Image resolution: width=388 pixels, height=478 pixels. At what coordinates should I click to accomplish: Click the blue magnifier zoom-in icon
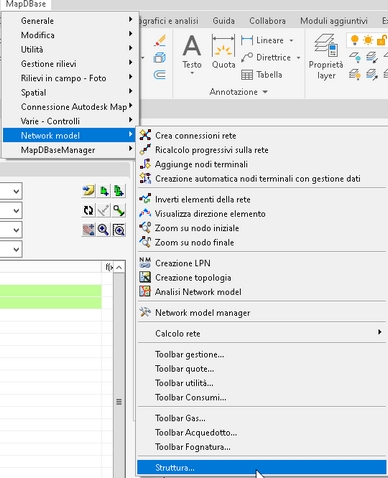click(x=104, y=230)
